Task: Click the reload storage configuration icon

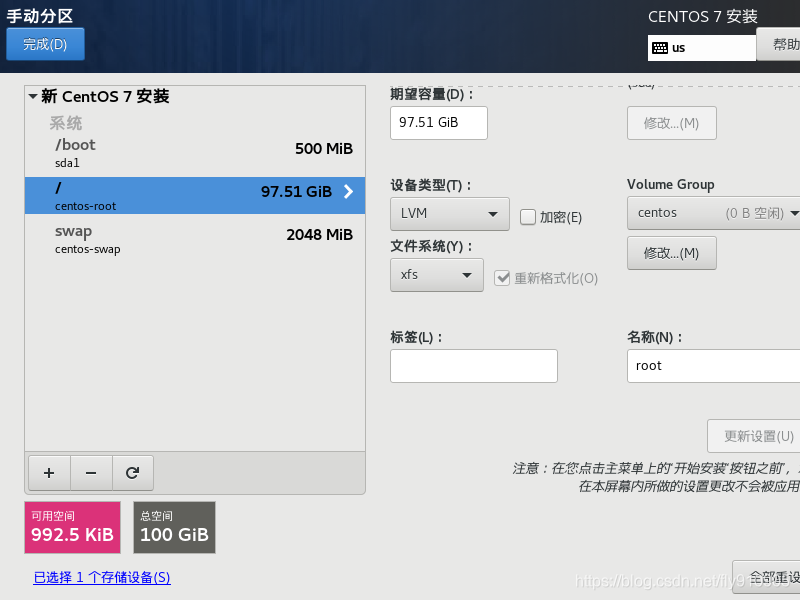Action: click(x=133, y=473)
